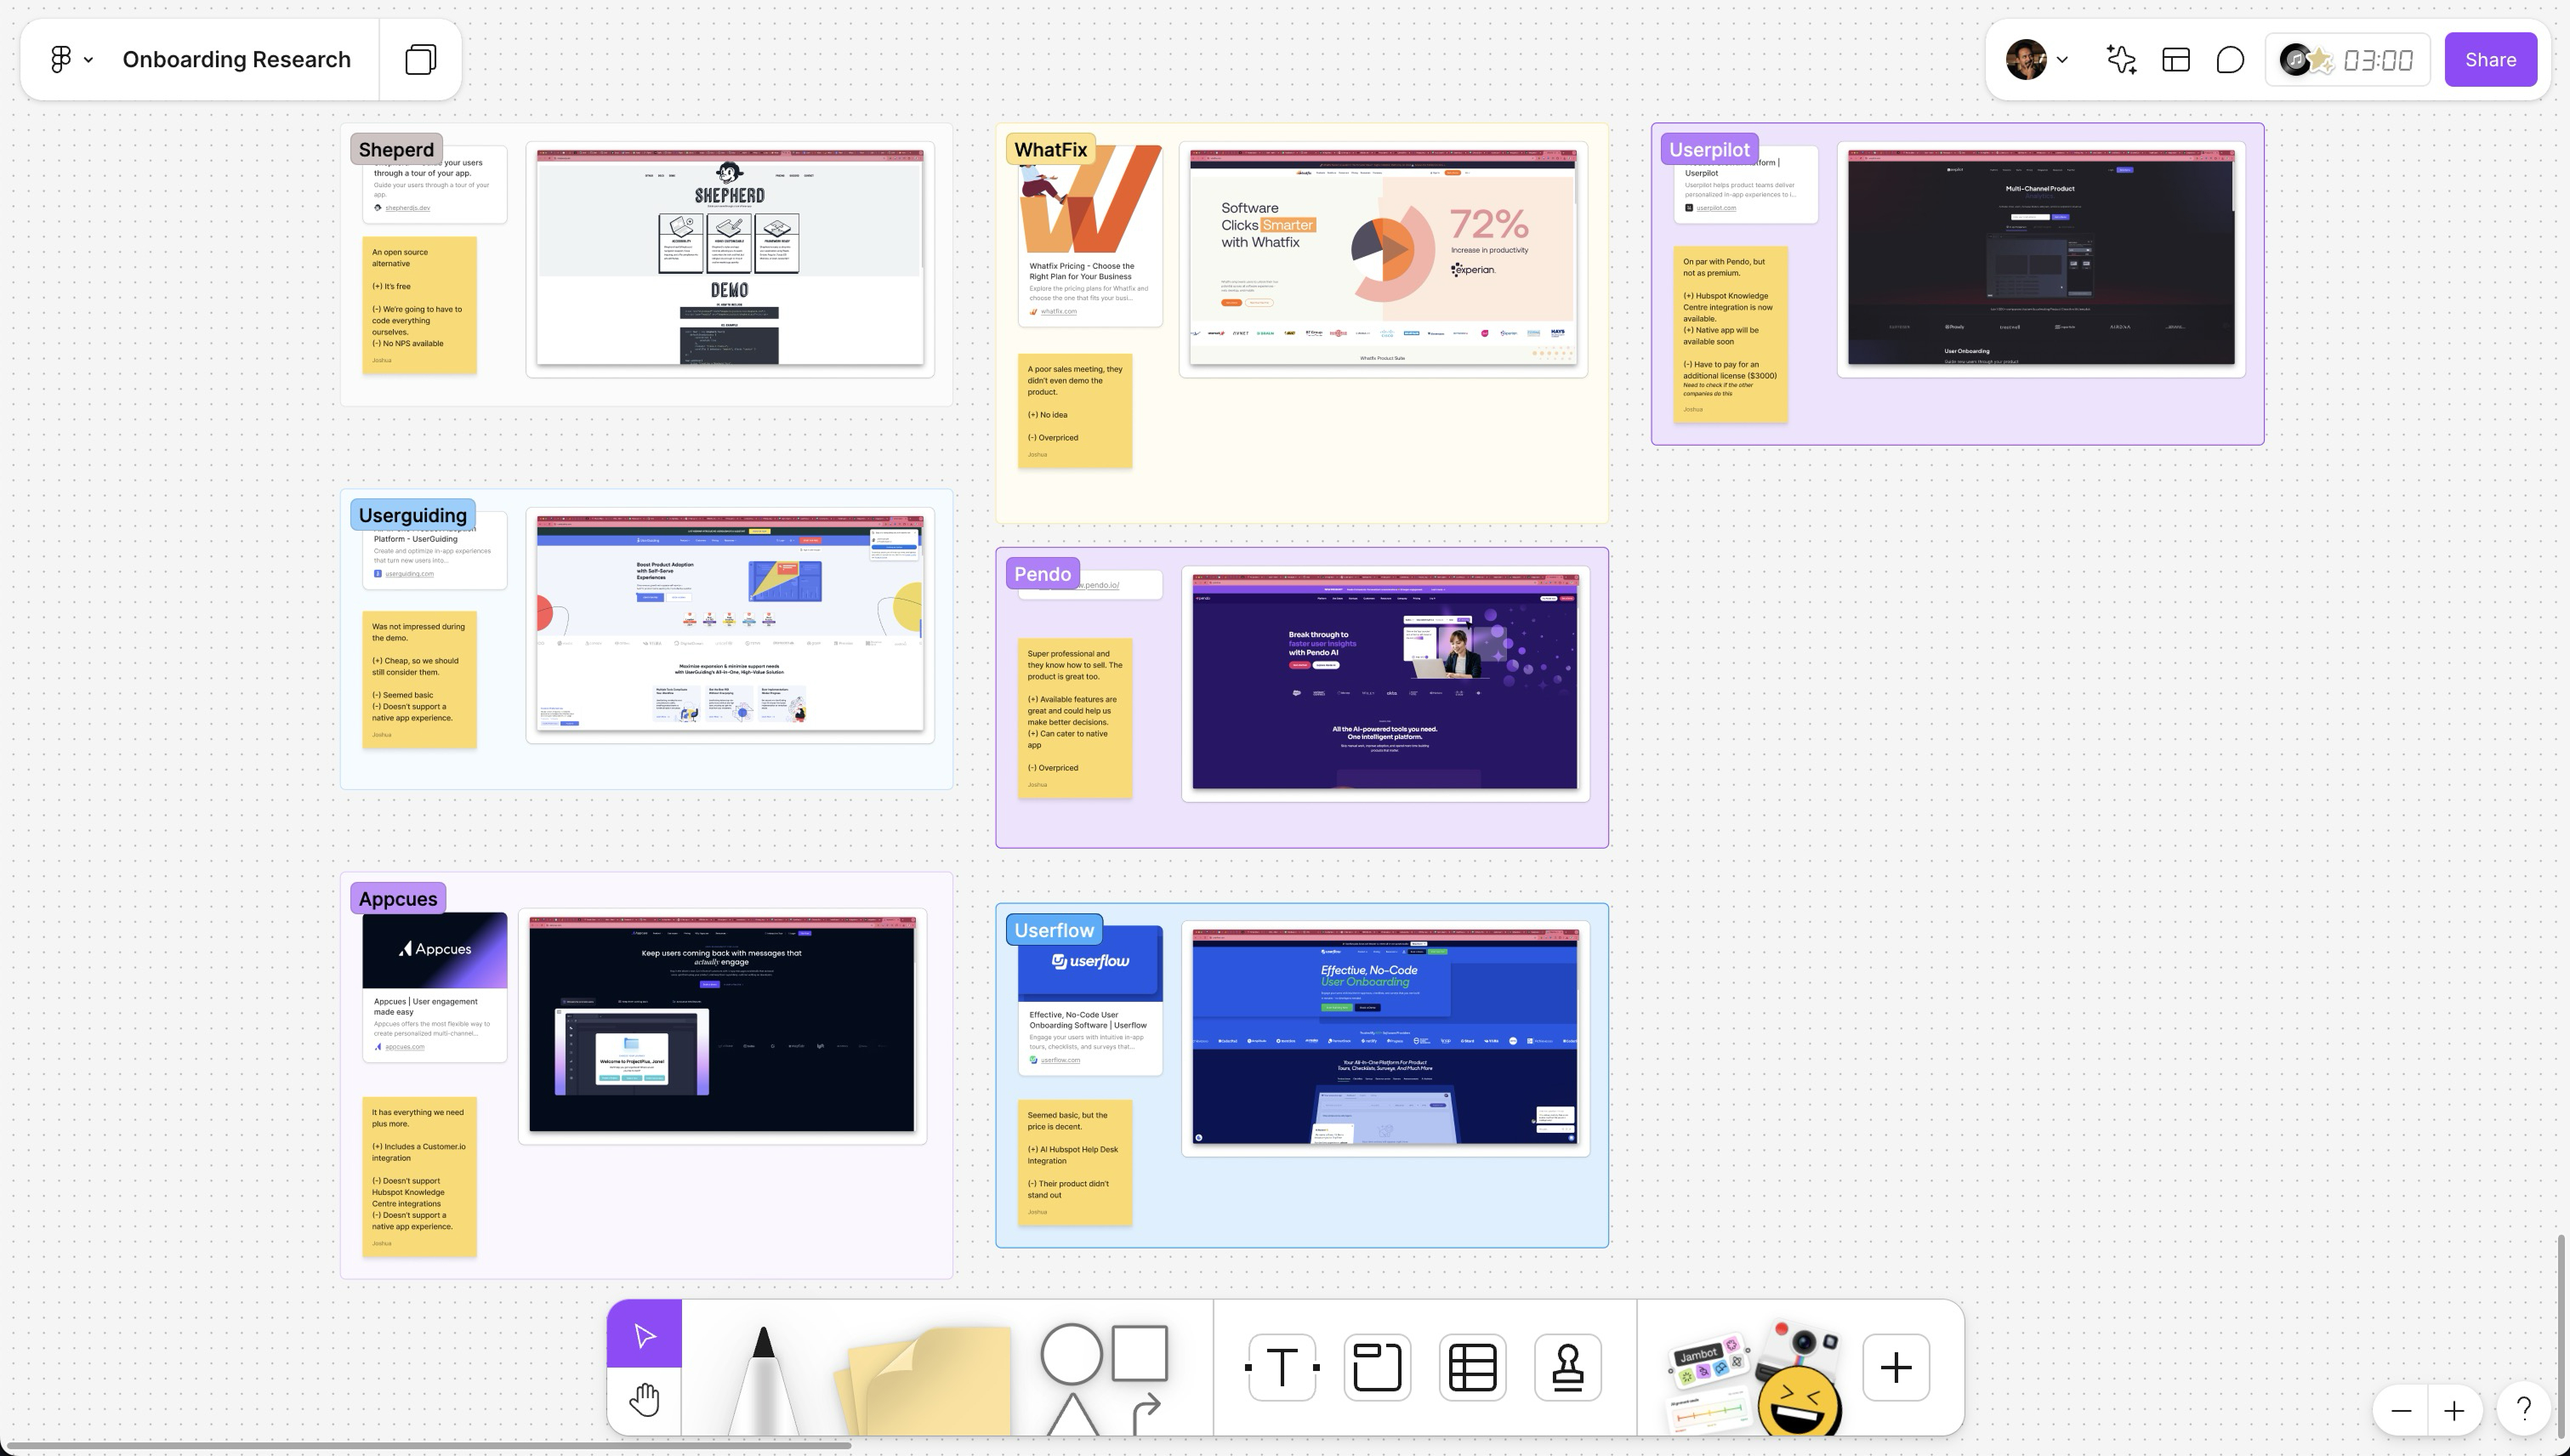The width and height of the screenshot is (2570, 1456).
Task: Select the Appcues logo link card
Action: [434, 986]
